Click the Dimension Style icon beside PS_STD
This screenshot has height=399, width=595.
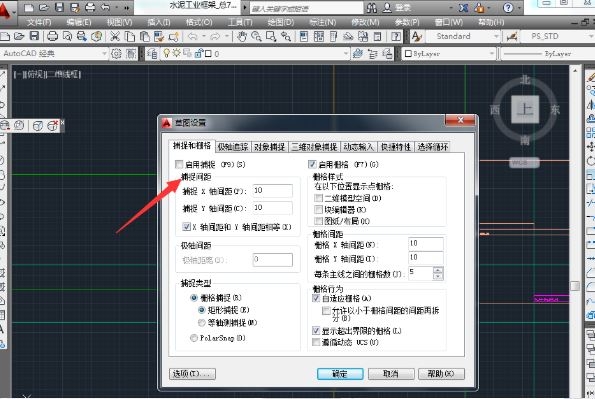click(x=512, y=36)
